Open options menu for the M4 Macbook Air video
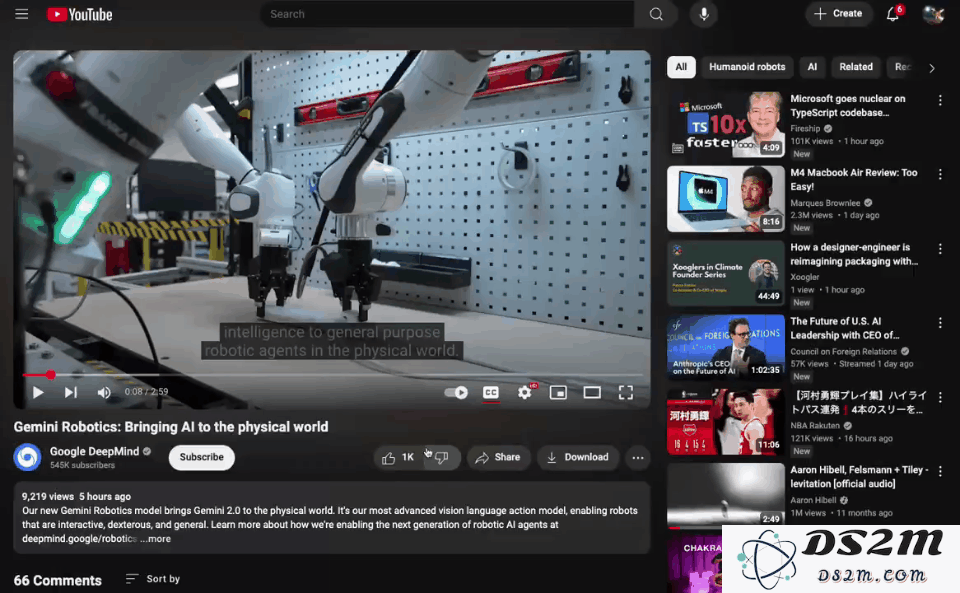Viewport: 960px width, 593px height. (x=940, y=174)
